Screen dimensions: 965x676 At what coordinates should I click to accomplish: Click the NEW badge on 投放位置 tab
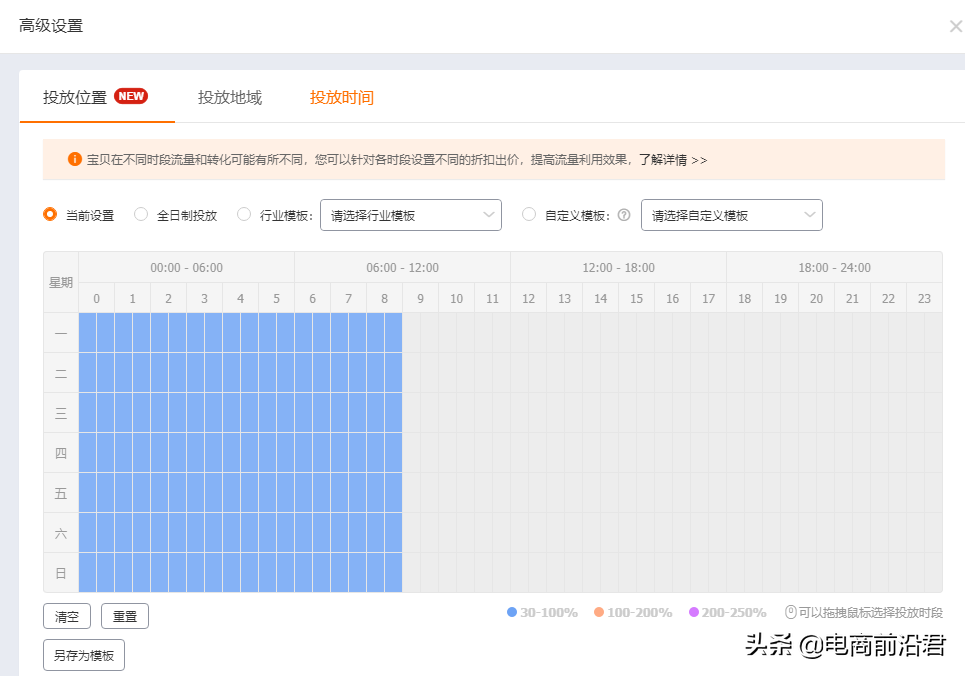[131, 96]
